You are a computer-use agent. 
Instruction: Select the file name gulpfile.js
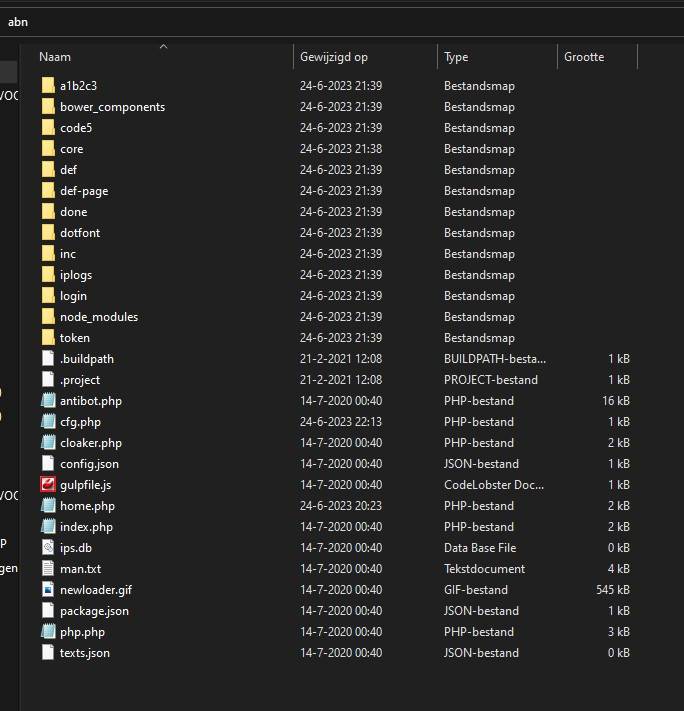pyautogui.click(x=85, y=485)
